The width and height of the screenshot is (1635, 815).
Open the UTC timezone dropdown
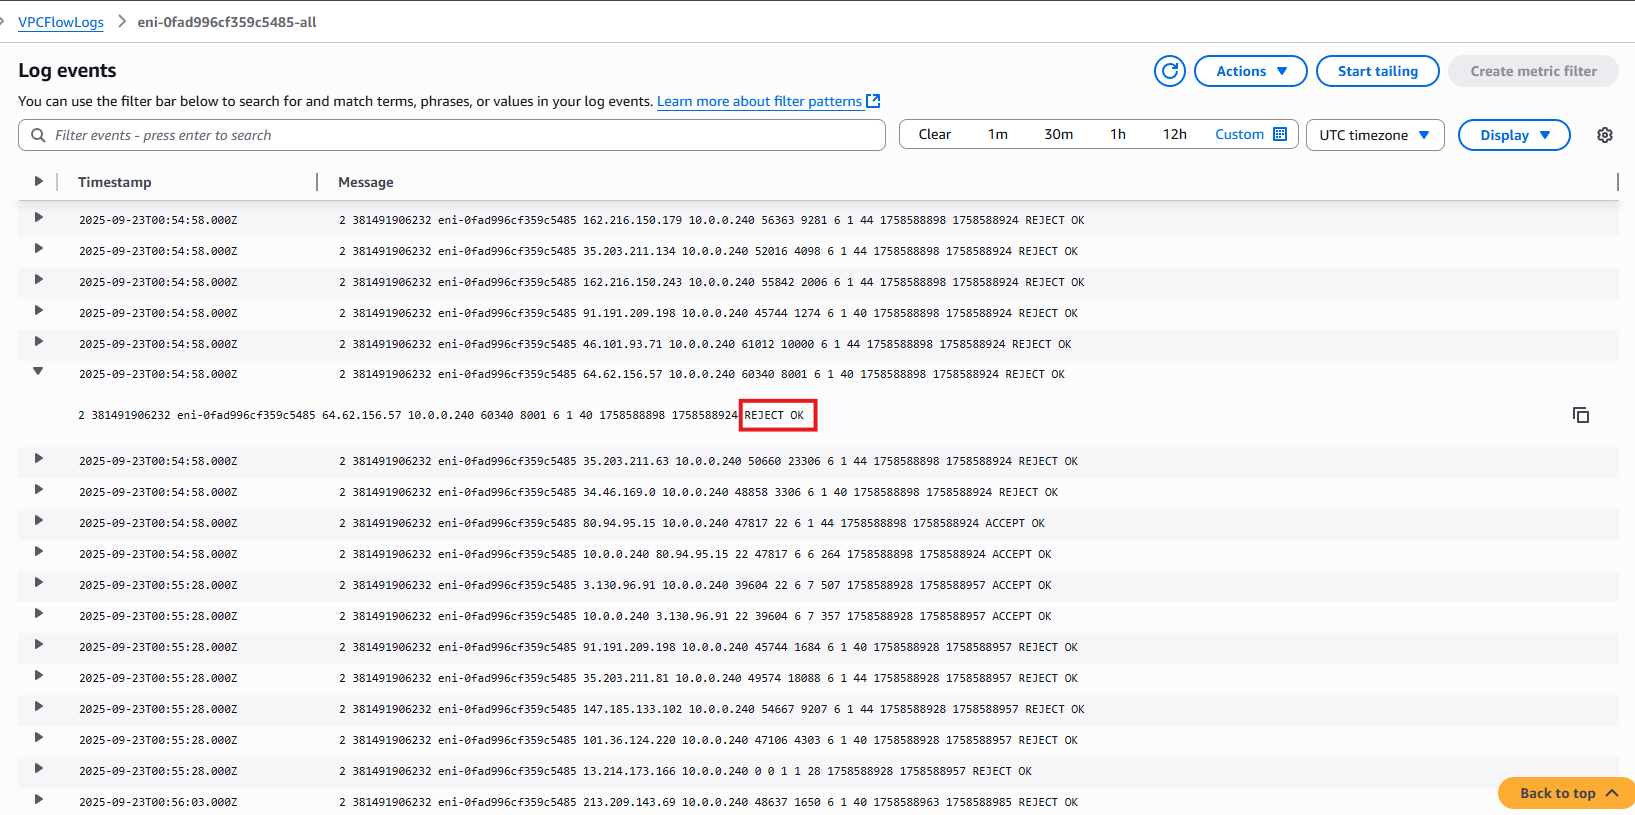(x=1374, y=135)
